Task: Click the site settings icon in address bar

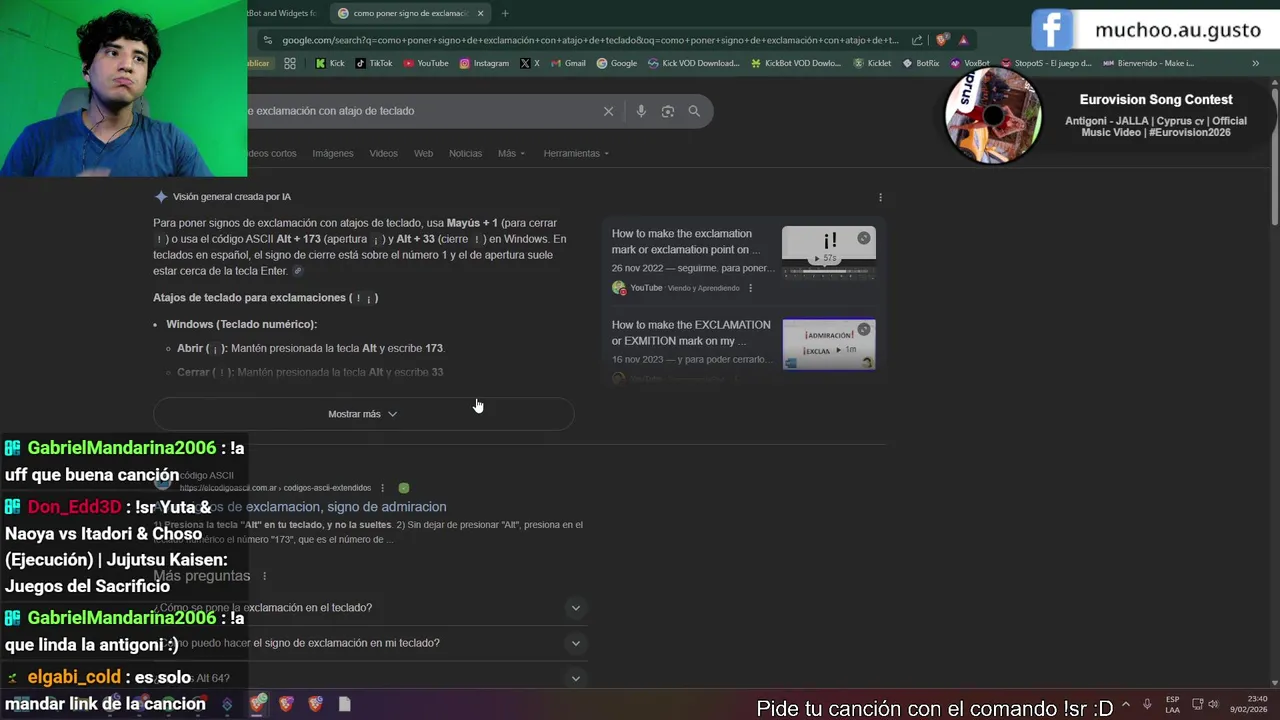Action: (x=266, y=40)
